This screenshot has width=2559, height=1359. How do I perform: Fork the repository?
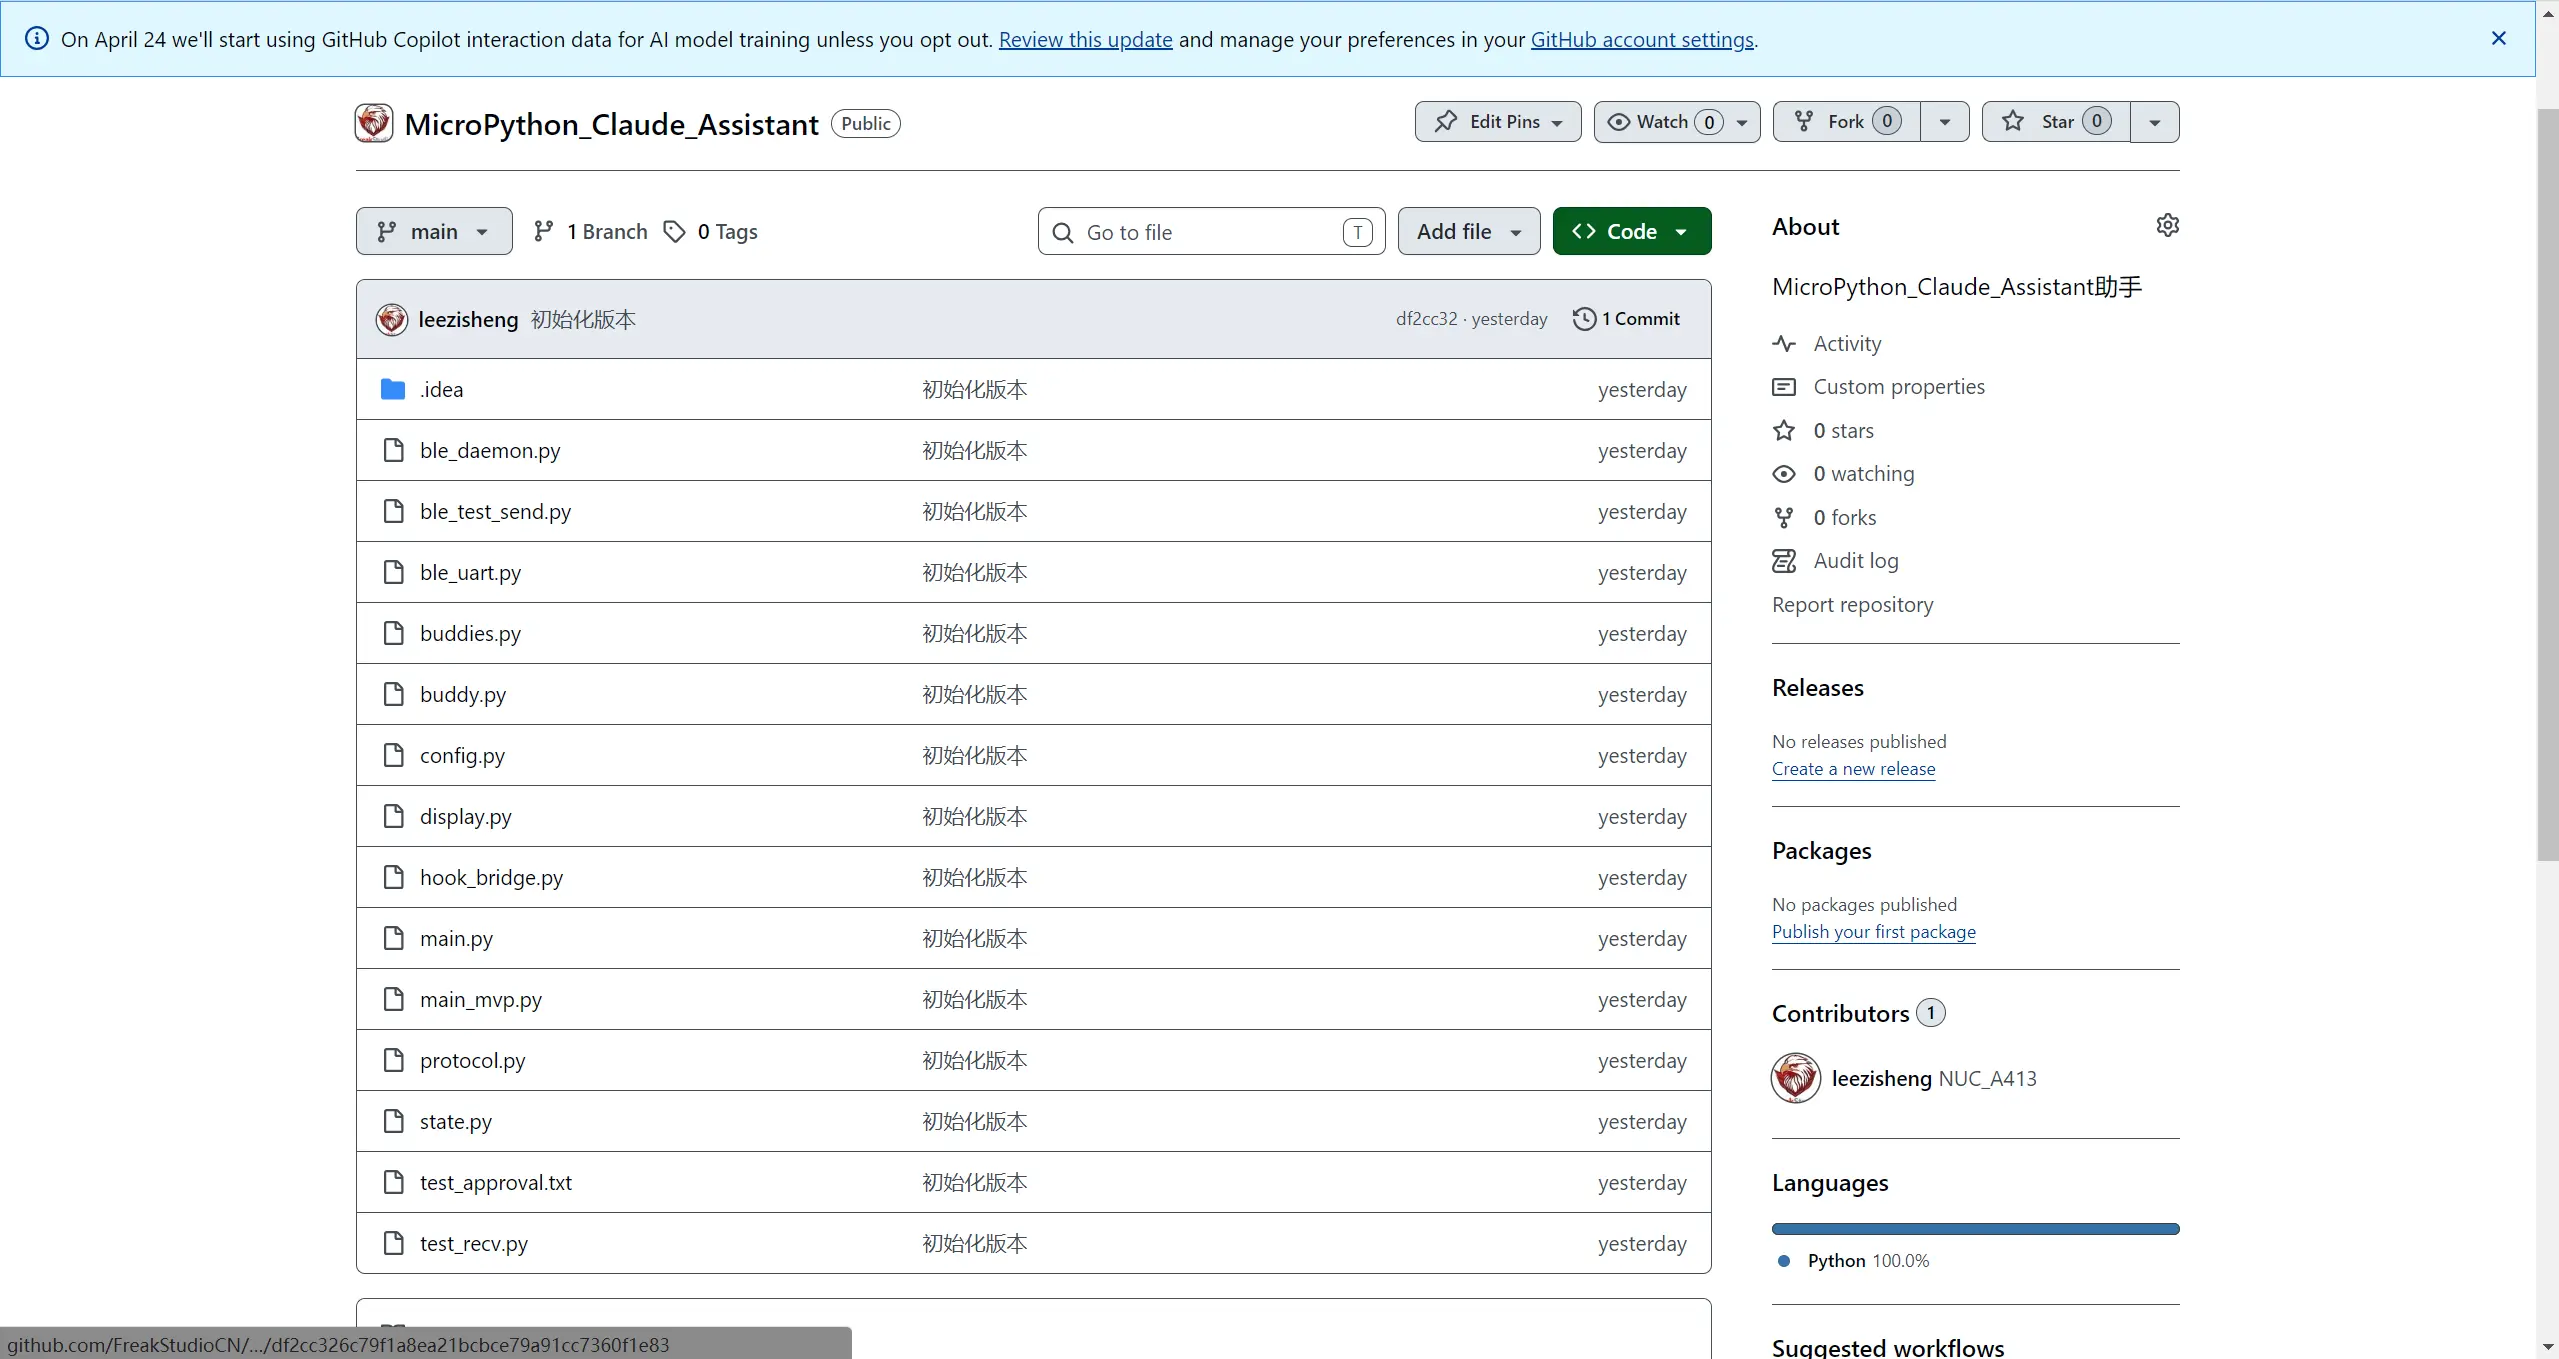tap(1846, 122)
